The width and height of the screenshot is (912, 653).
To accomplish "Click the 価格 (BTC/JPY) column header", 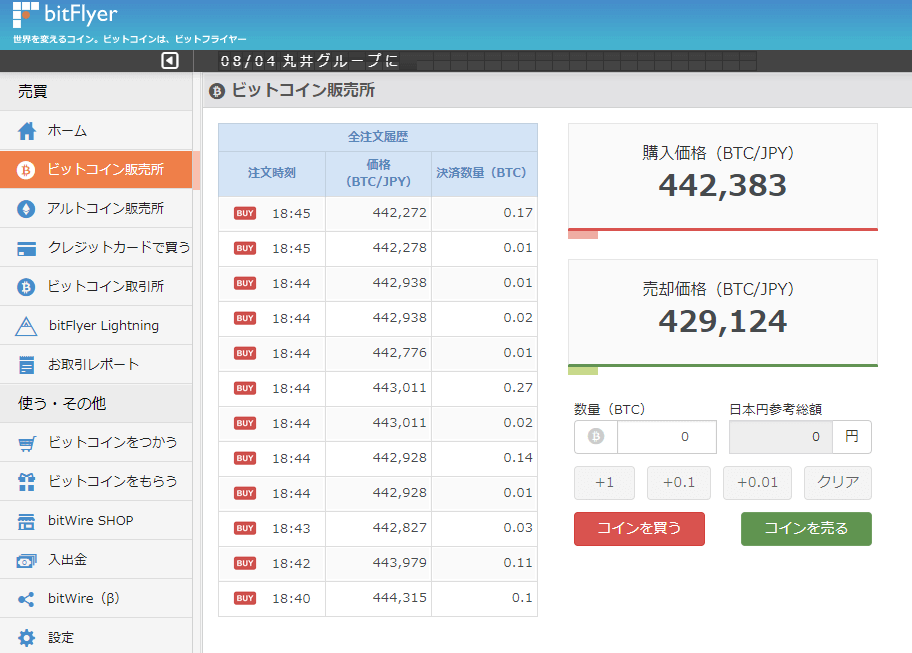I will [379, 173].
